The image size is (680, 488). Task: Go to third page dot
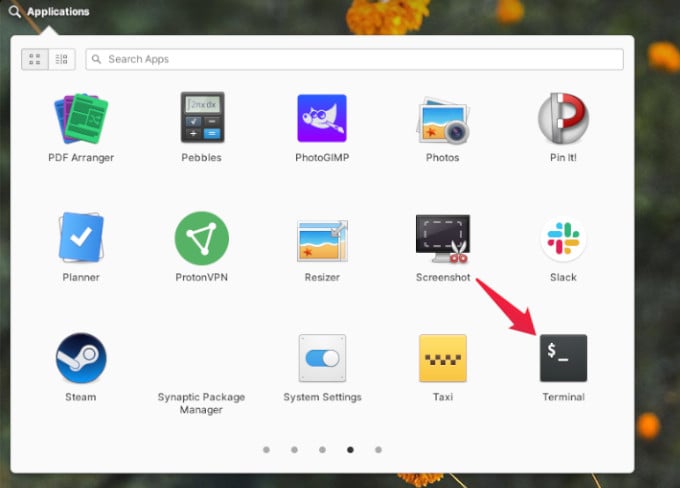(x=322, y=450)
